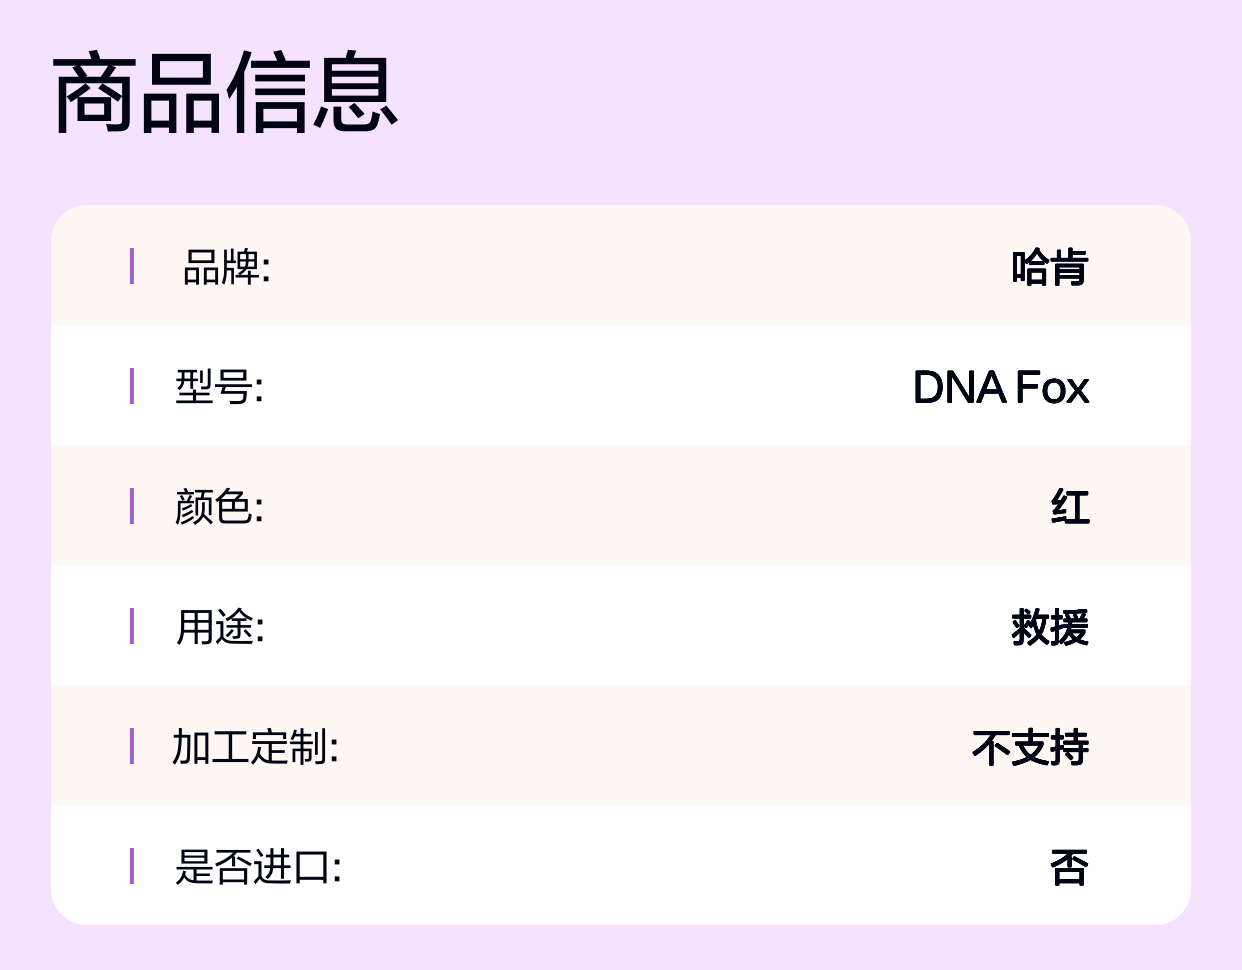The height and width of the screenshot is (970, 1242).
Task: Click the color value 红
Action: point(1069,507)
